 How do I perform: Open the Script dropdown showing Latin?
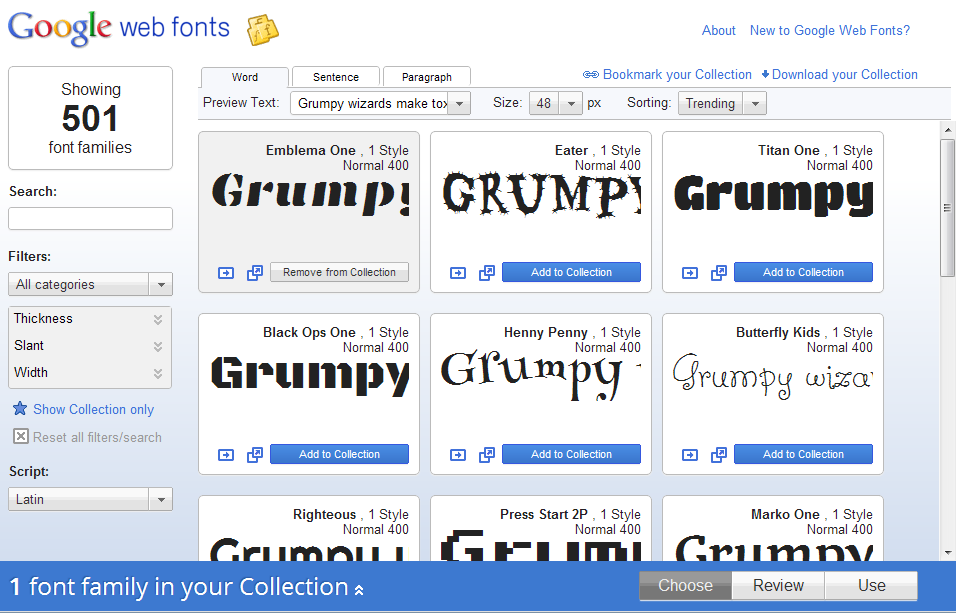(90, 499)
